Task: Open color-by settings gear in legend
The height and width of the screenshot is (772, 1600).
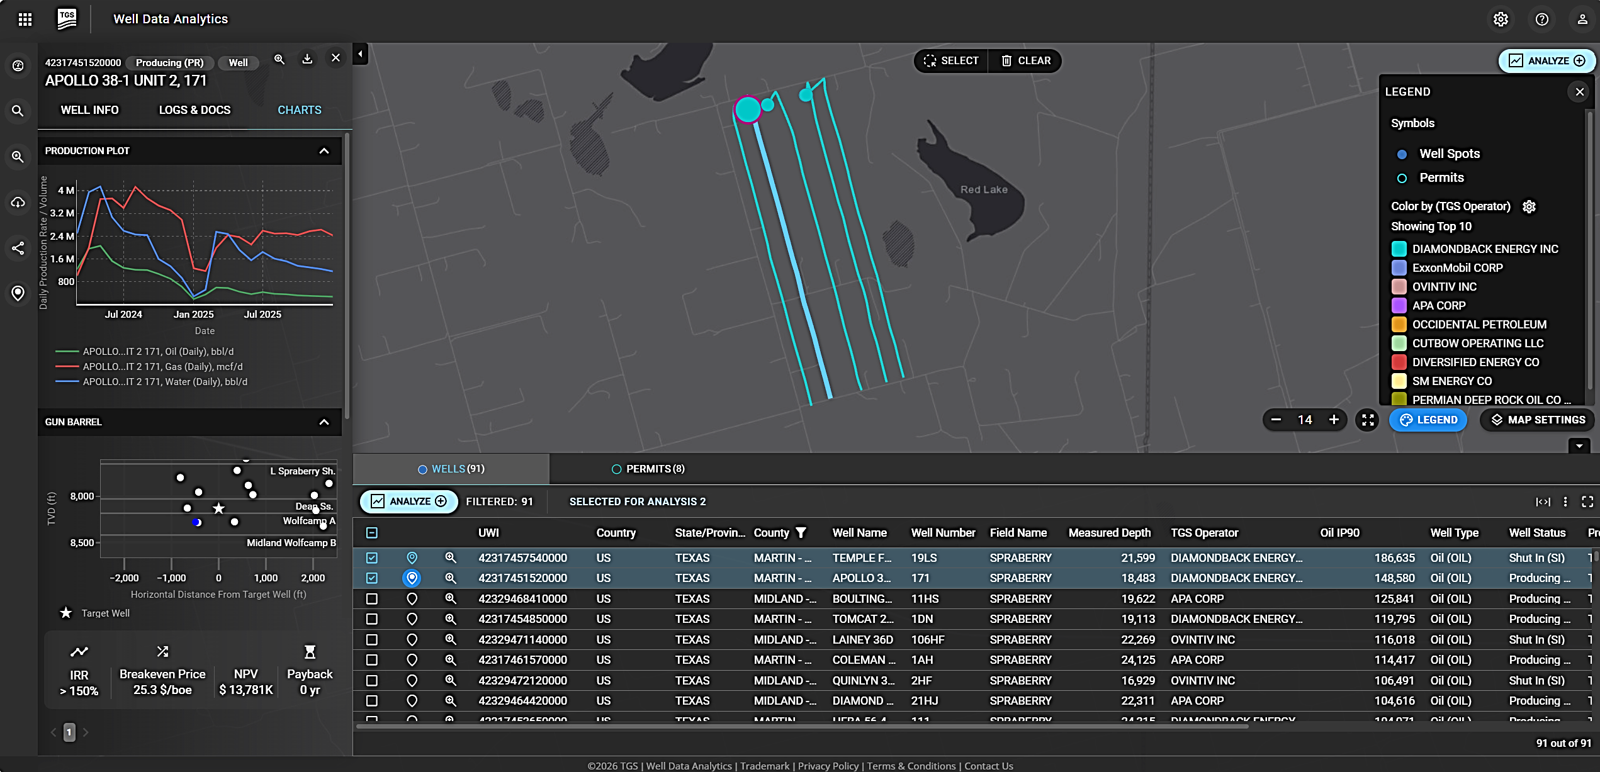Action: [x=1529, y=207]
